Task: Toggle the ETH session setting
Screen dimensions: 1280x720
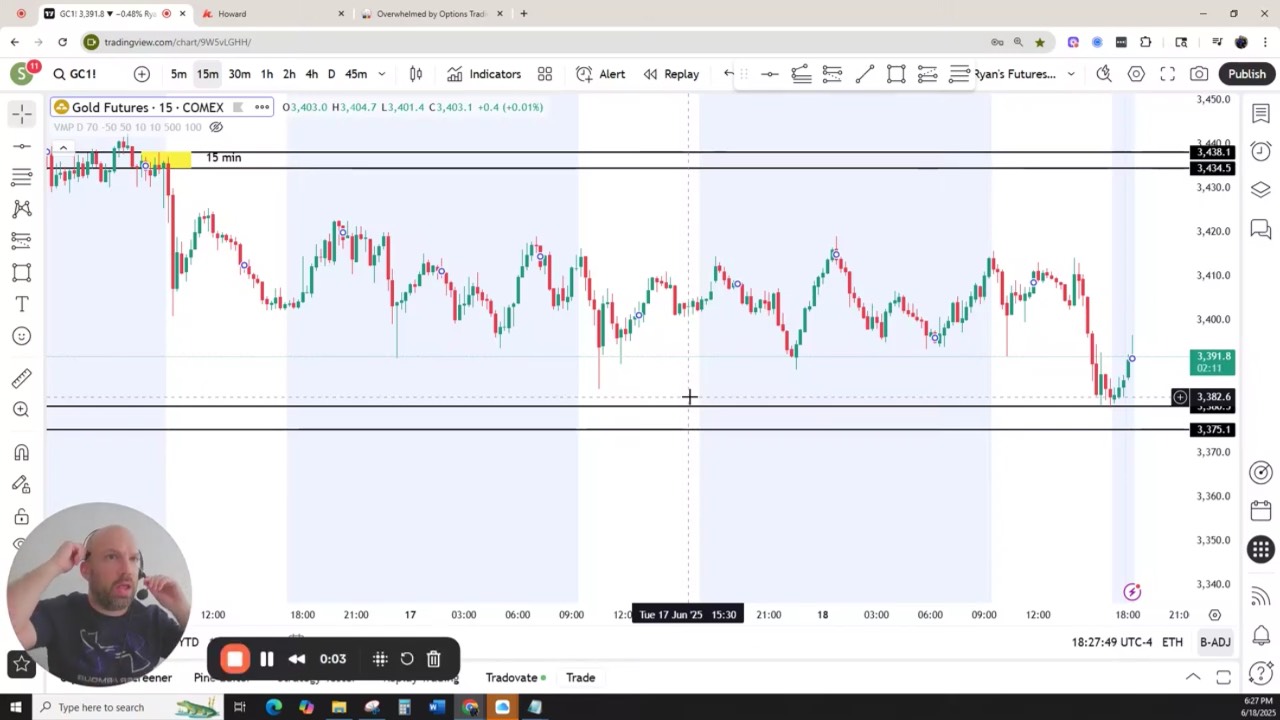Action: tap(1172, 642)
